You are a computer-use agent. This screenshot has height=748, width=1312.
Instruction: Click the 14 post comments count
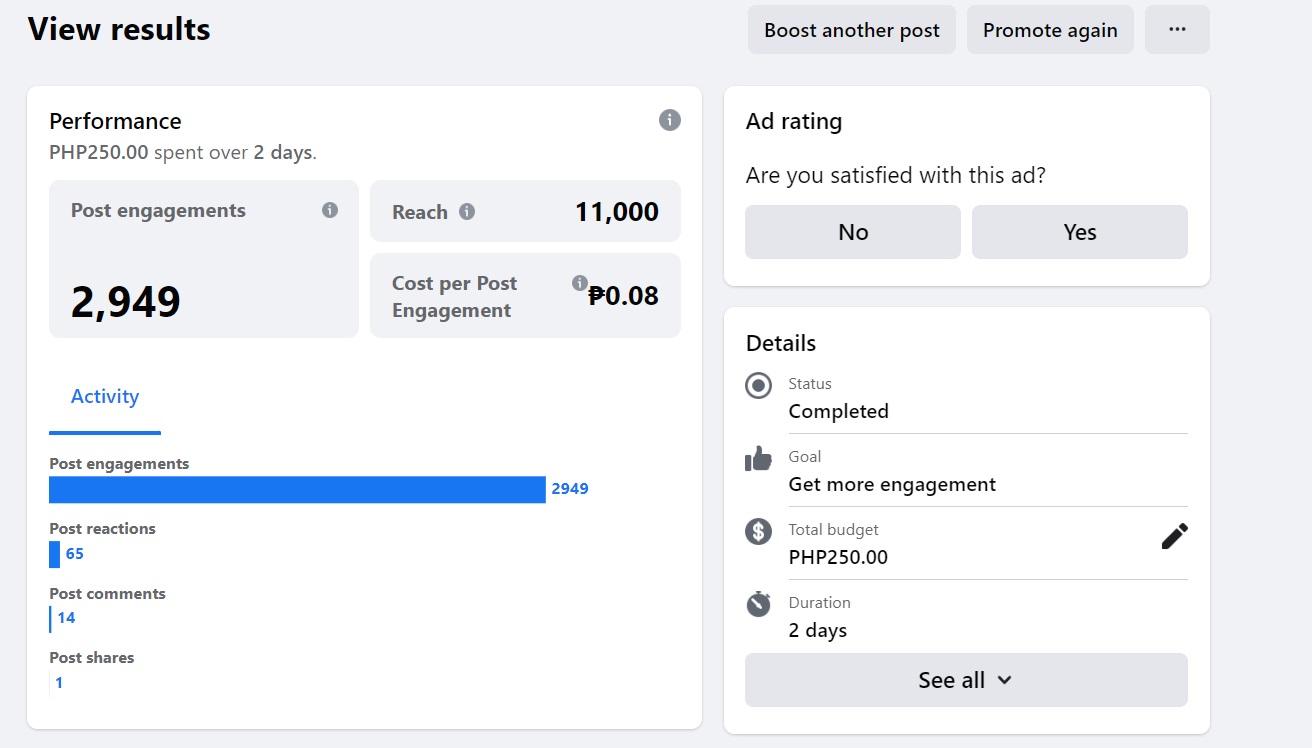pyautogui.click(x=66, y=618)
